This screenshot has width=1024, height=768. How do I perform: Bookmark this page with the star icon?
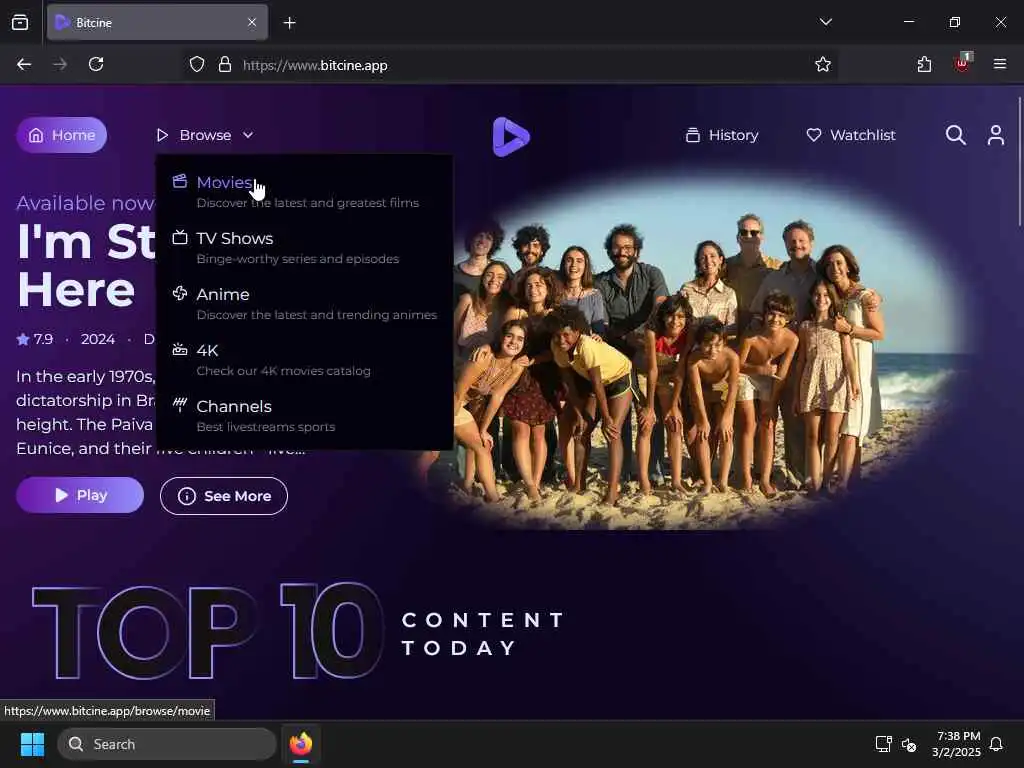[x=823, y=65]
